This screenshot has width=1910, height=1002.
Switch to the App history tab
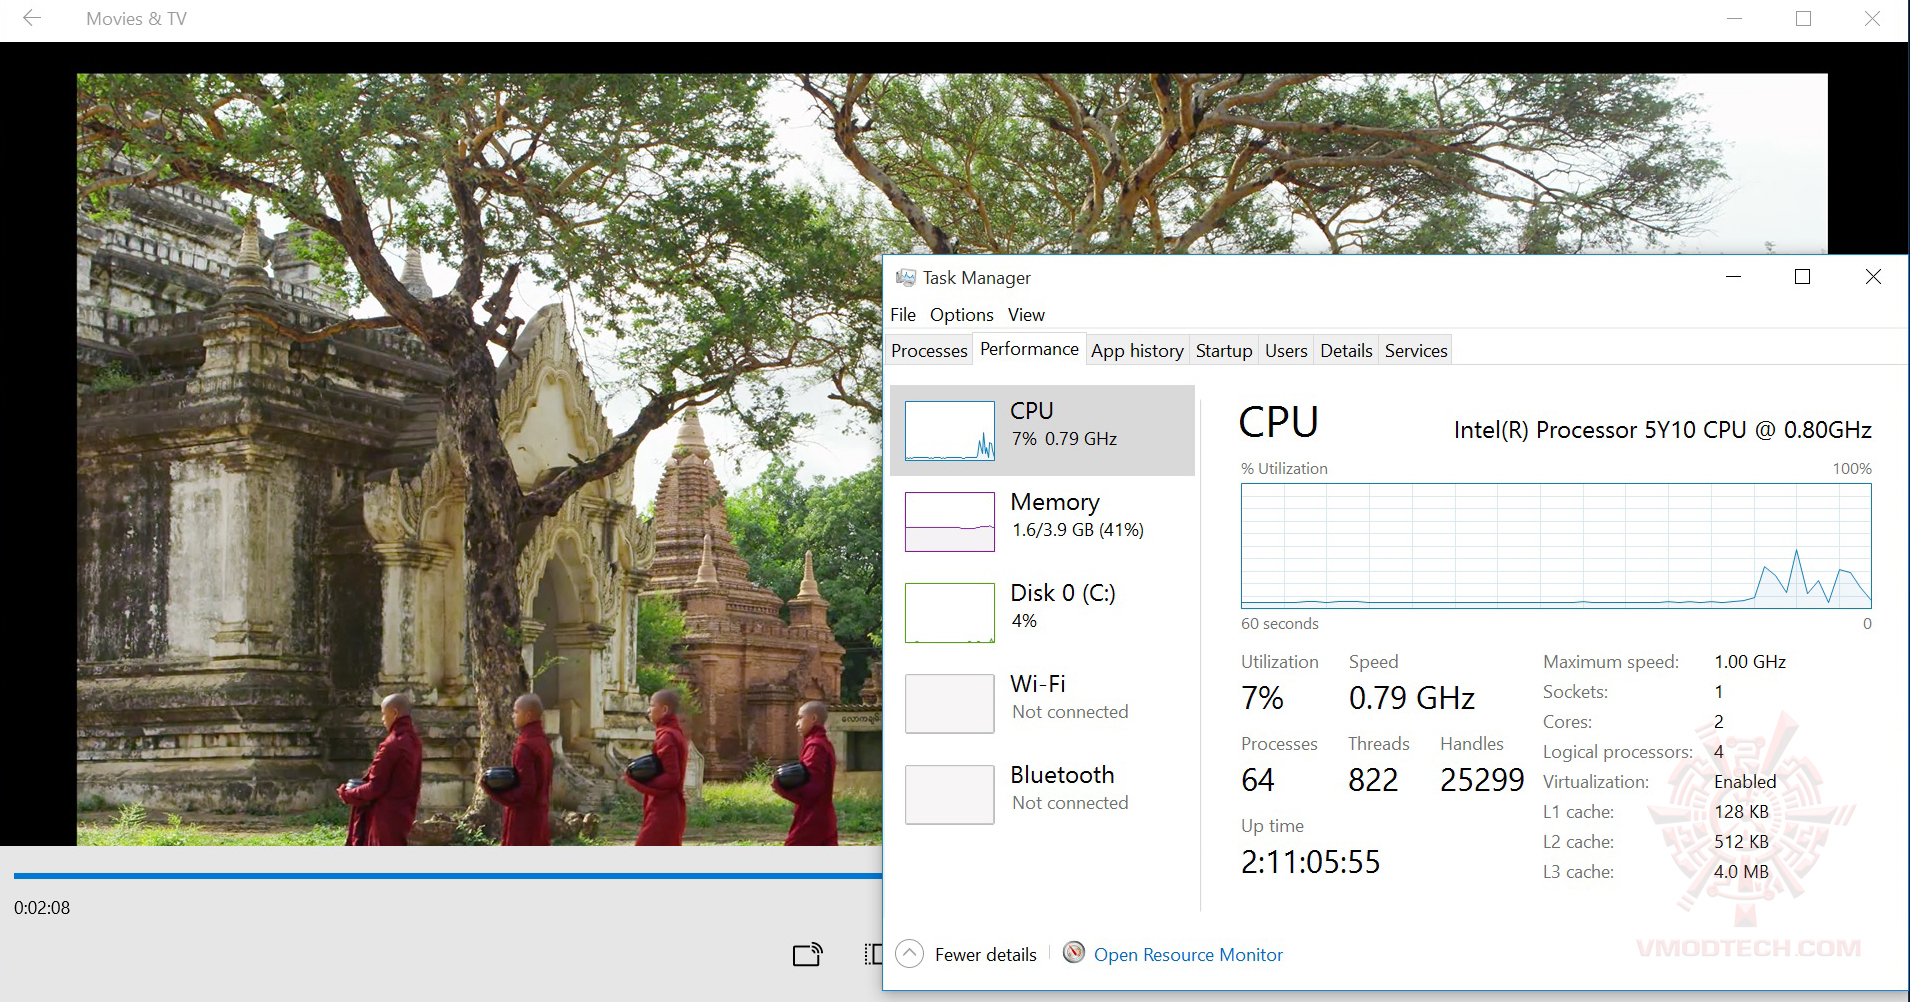point(1137,351)
